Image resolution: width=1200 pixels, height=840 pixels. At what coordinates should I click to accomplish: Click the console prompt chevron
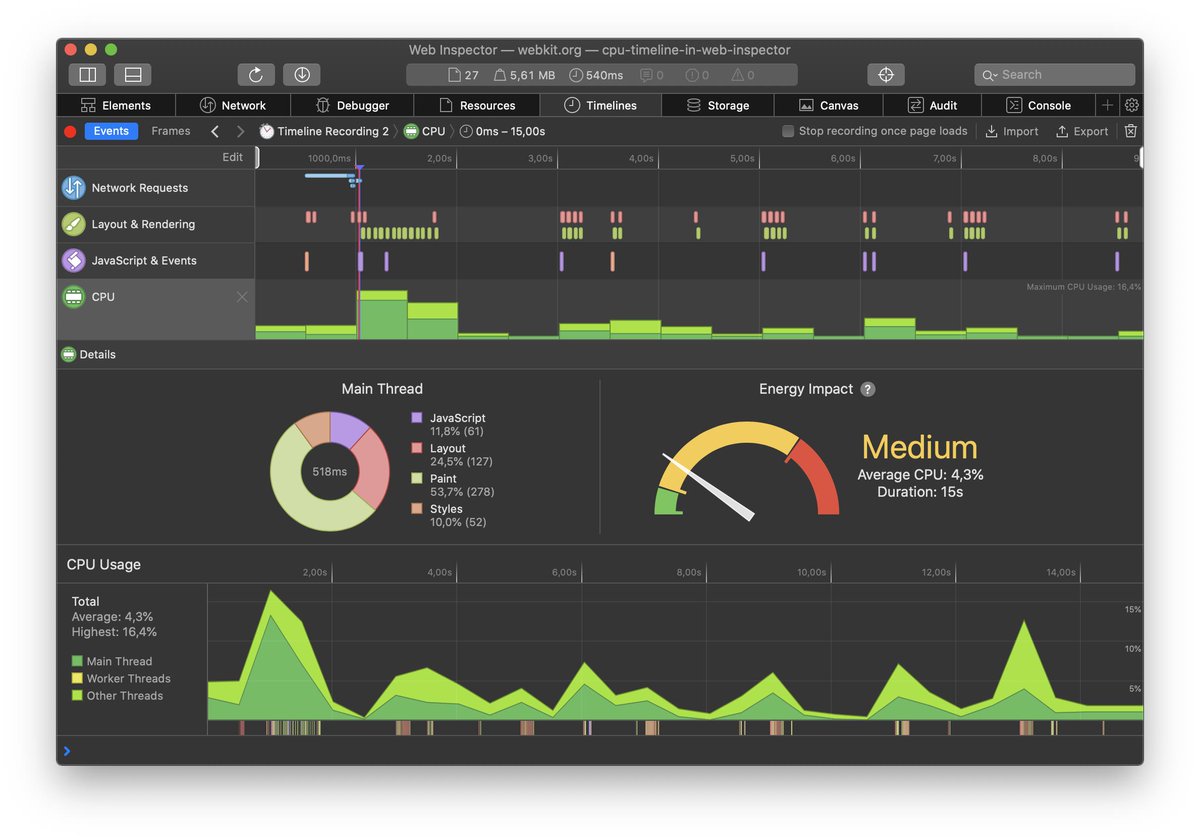67,750
